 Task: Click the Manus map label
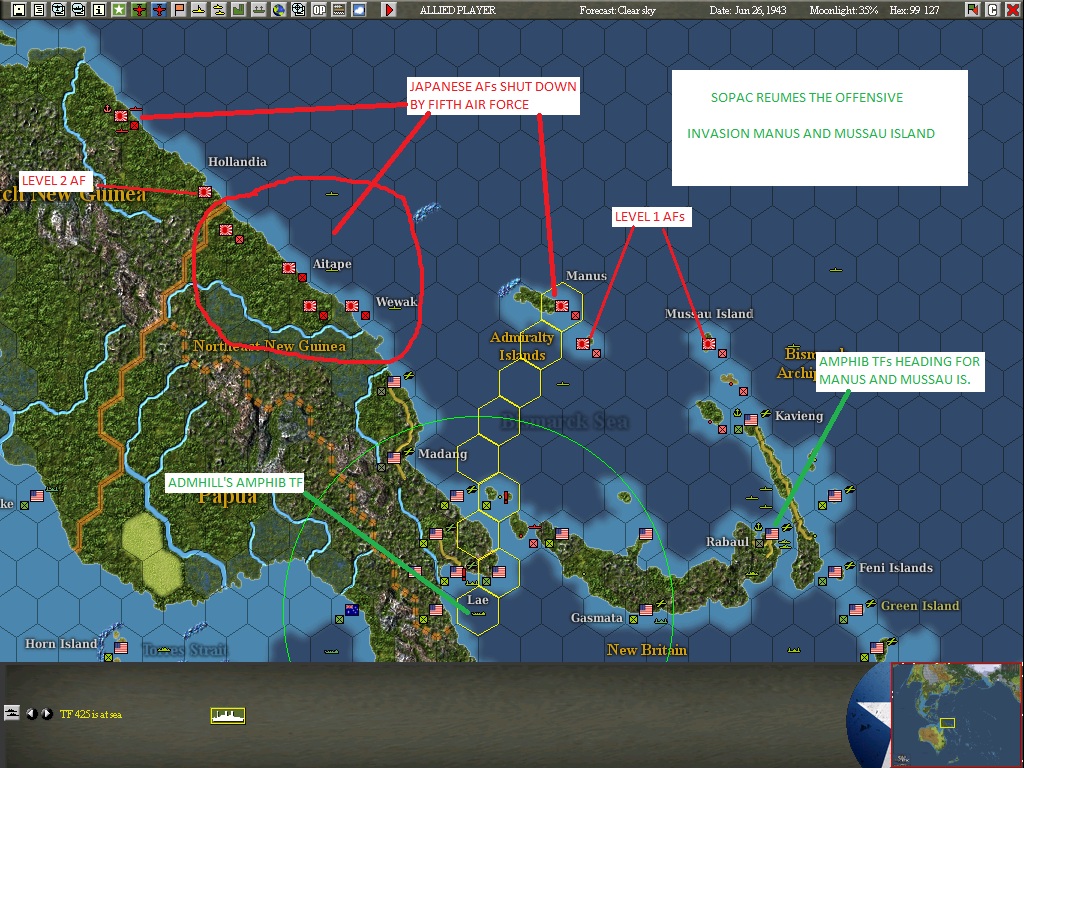tap(586, 276)
